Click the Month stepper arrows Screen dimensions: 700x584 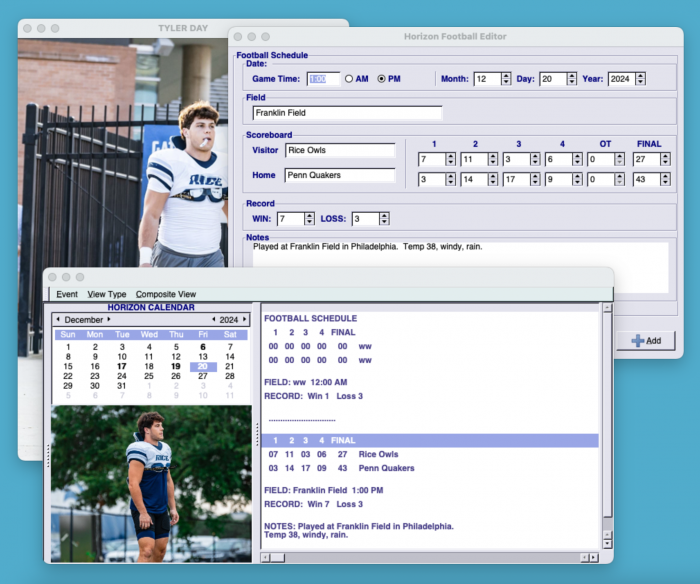pos(507,79)
